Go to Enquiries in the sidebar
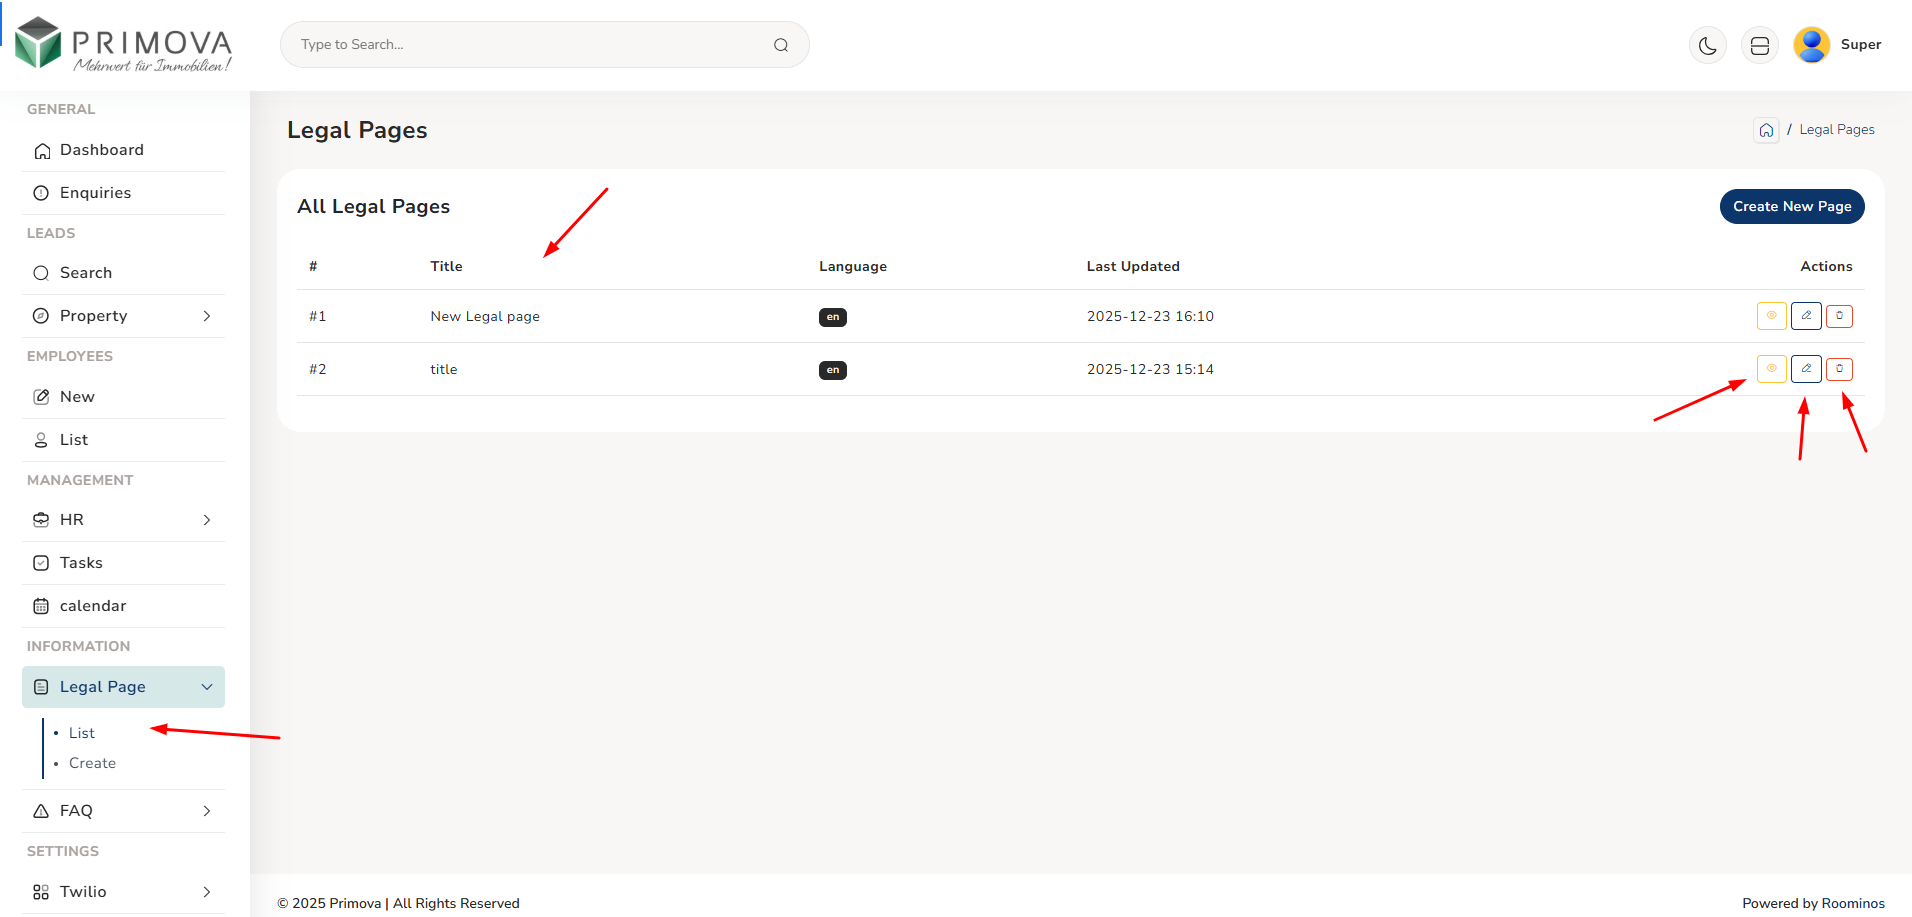Image resolution: width=1912 pixels, height=917 pixels. pos(95,193)
